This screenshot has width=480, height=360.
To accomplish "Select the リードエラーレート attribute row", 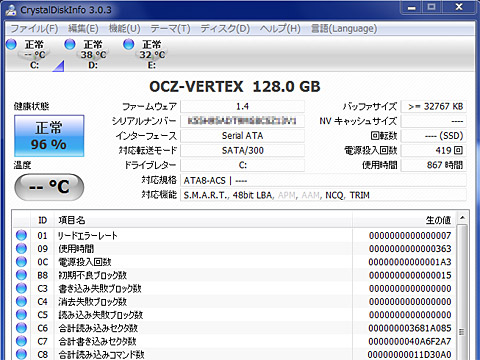I will [x=235, y=236].
